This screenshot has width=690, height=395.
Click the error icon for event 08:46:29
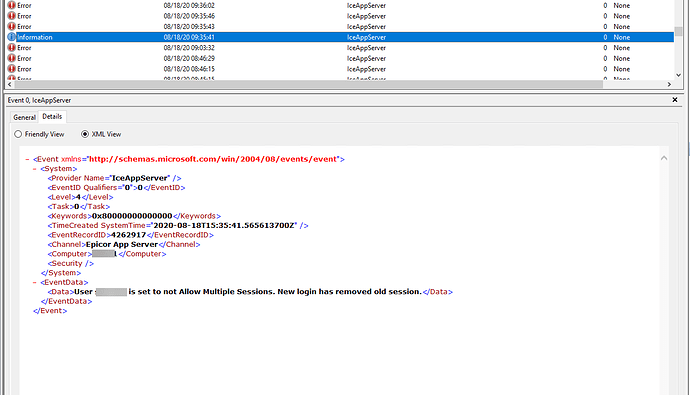click(11, 58)
